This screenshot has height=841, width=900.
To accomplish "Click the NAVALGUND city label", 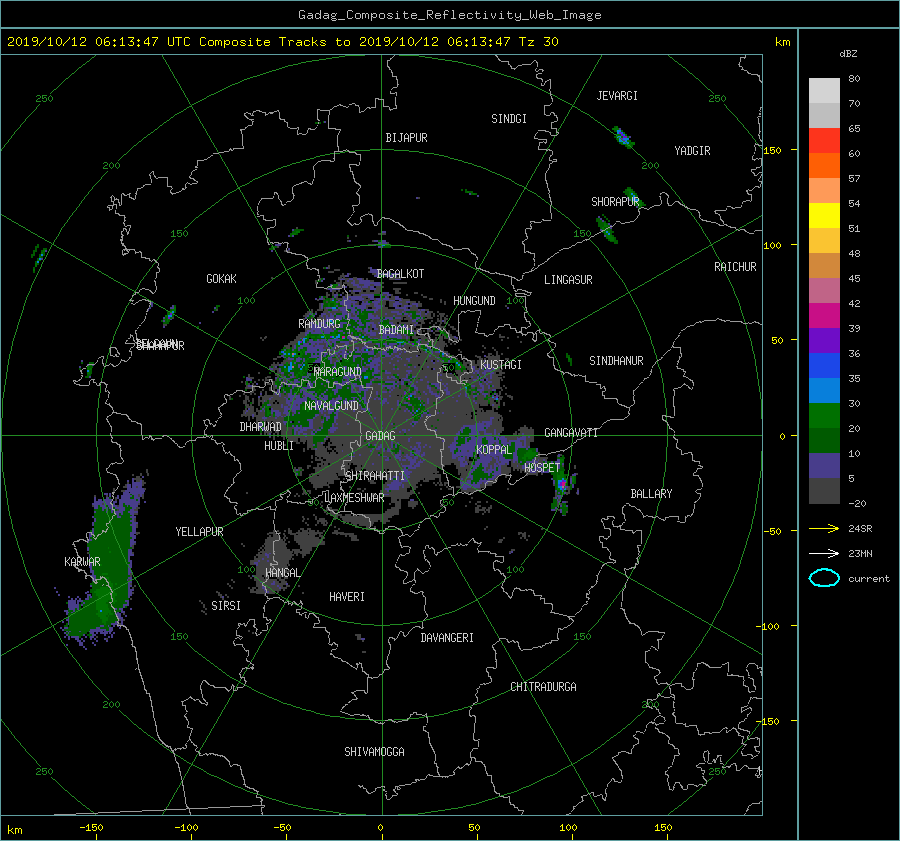I will click(x=331, y=406).
